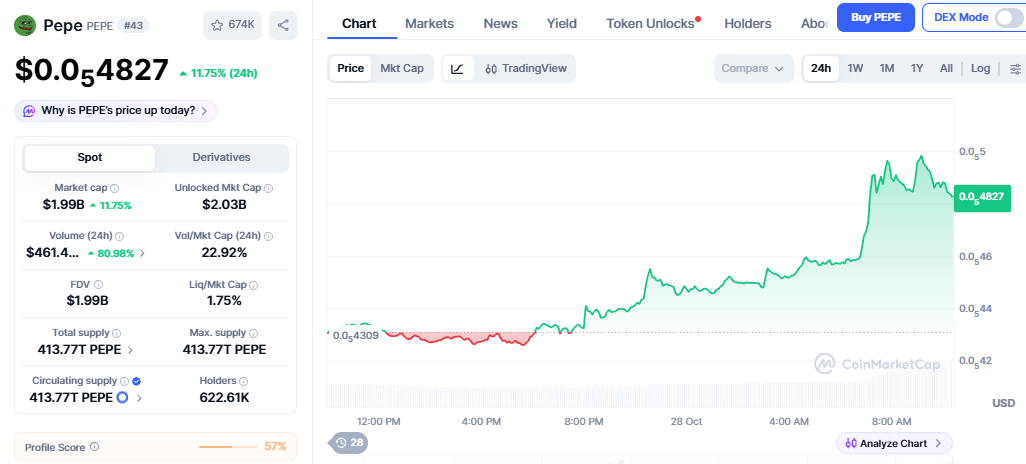The height and width of the screenshot is (464, 1026).
Task: Click the green 0.0₅4827 price tag on chart
Action: [x=982, y=196]
